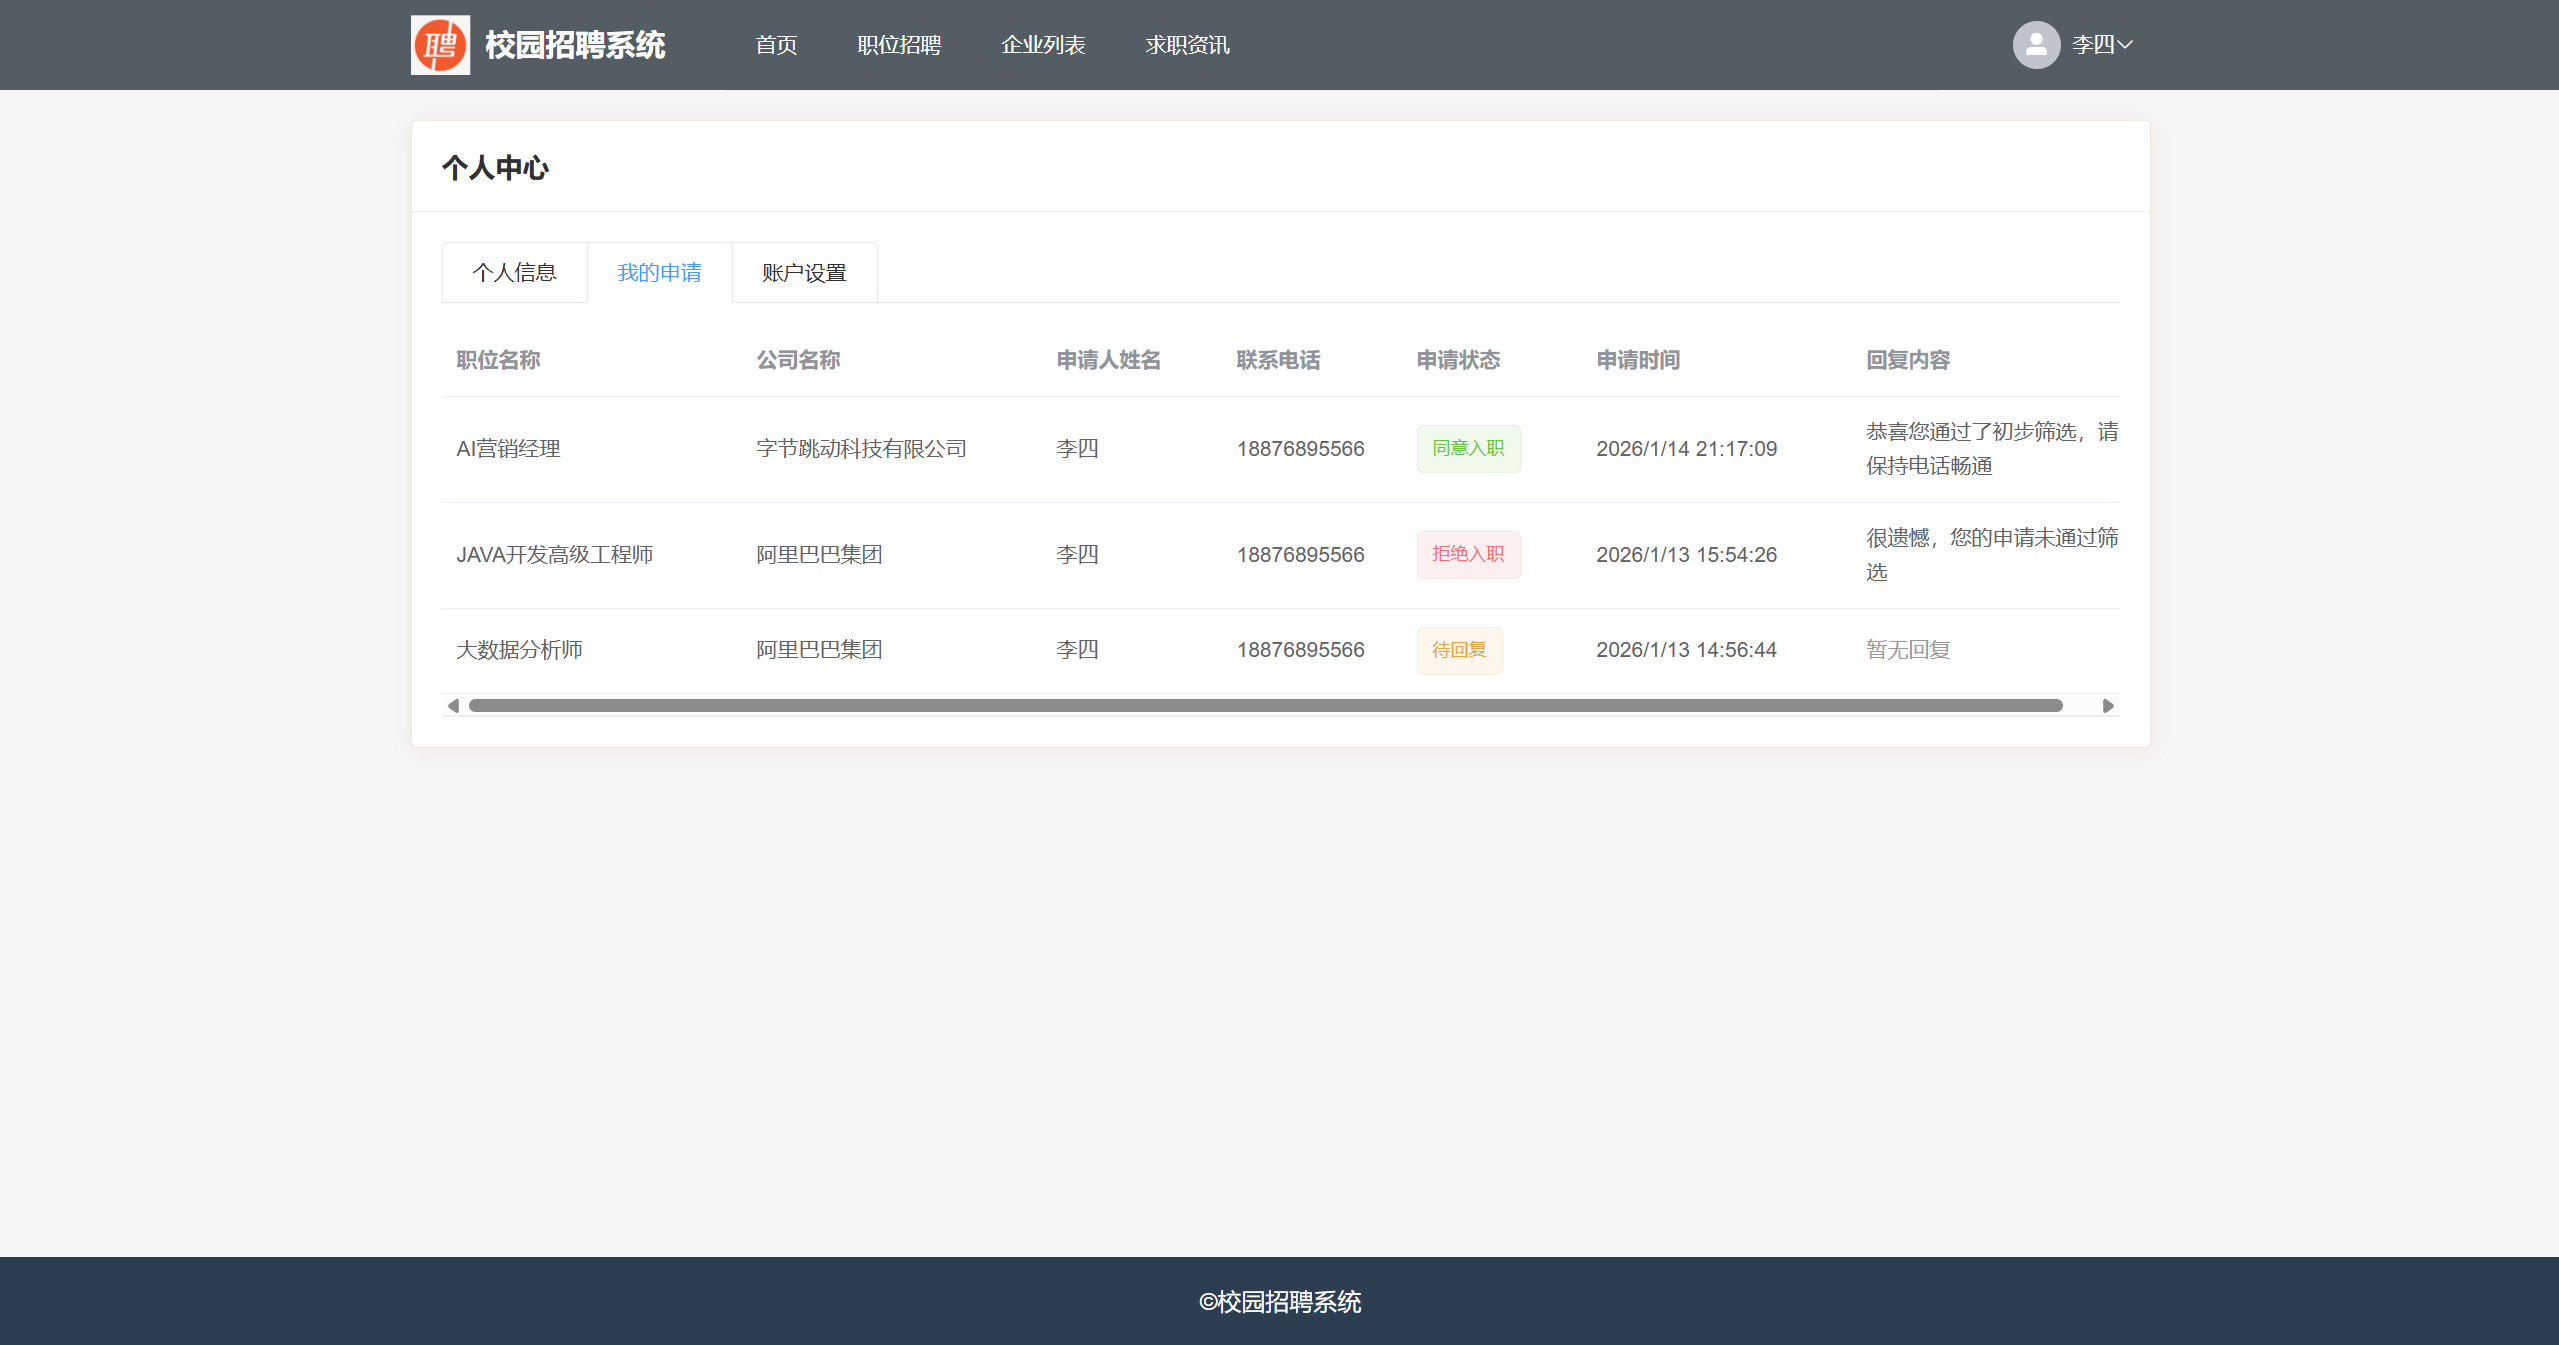Select the 我的申请 tab
The image size is (2559, 1345).
[659, 272]
